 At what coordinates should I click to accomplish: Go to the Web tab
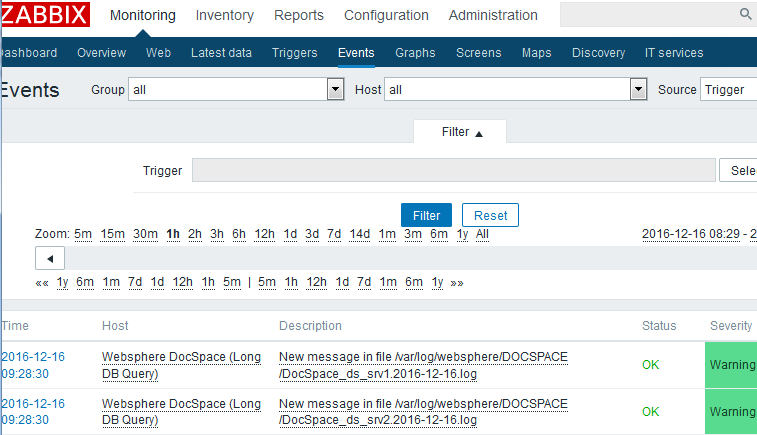[158, 53]
